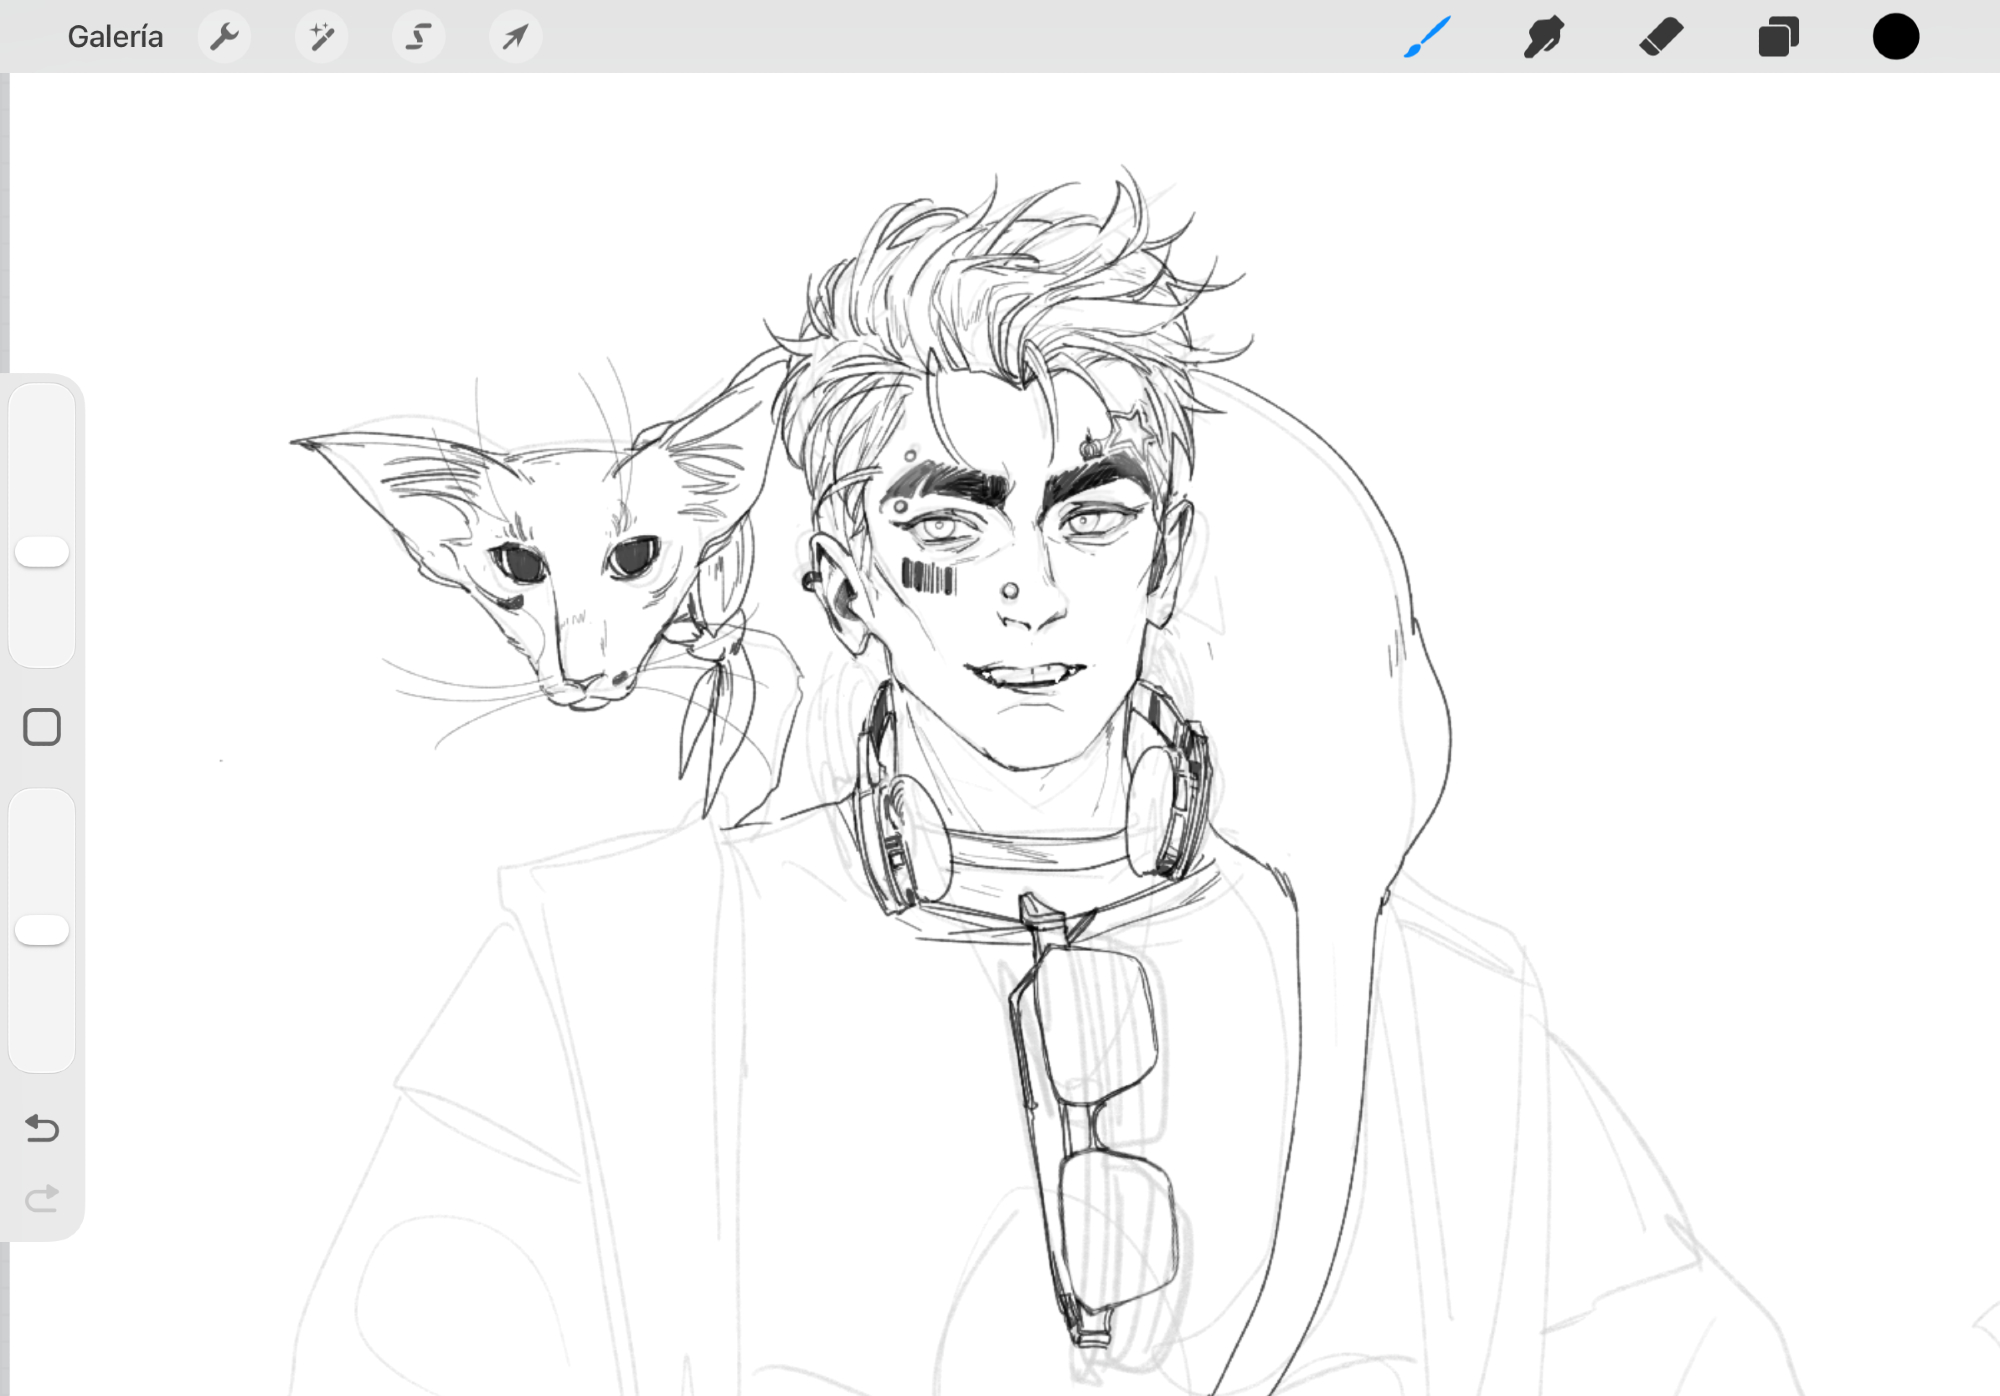Open the Layers panel
The height and width of the screenshot is (1396, 2000).
1778,37
